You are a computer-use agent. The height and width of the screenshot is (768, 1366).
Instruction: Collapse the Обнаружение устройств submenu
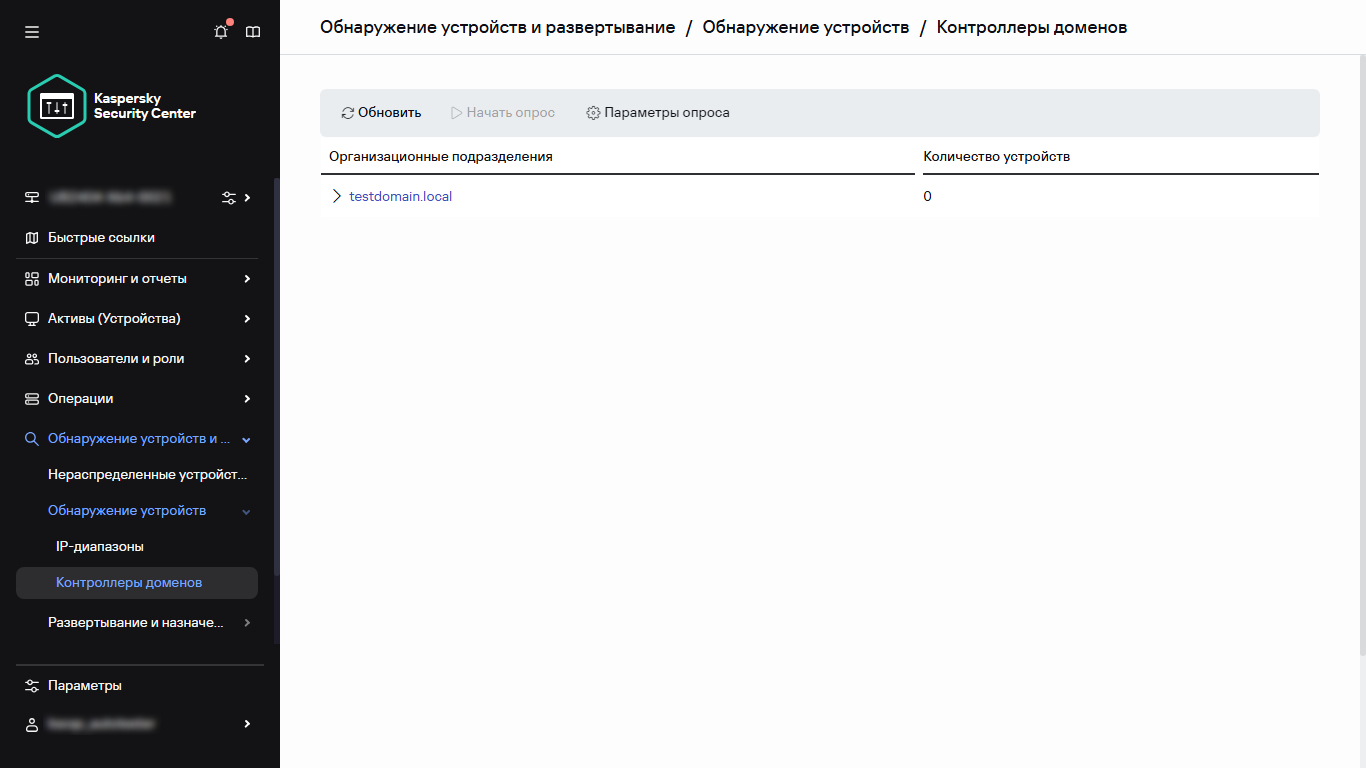click(x=245, y=510)
